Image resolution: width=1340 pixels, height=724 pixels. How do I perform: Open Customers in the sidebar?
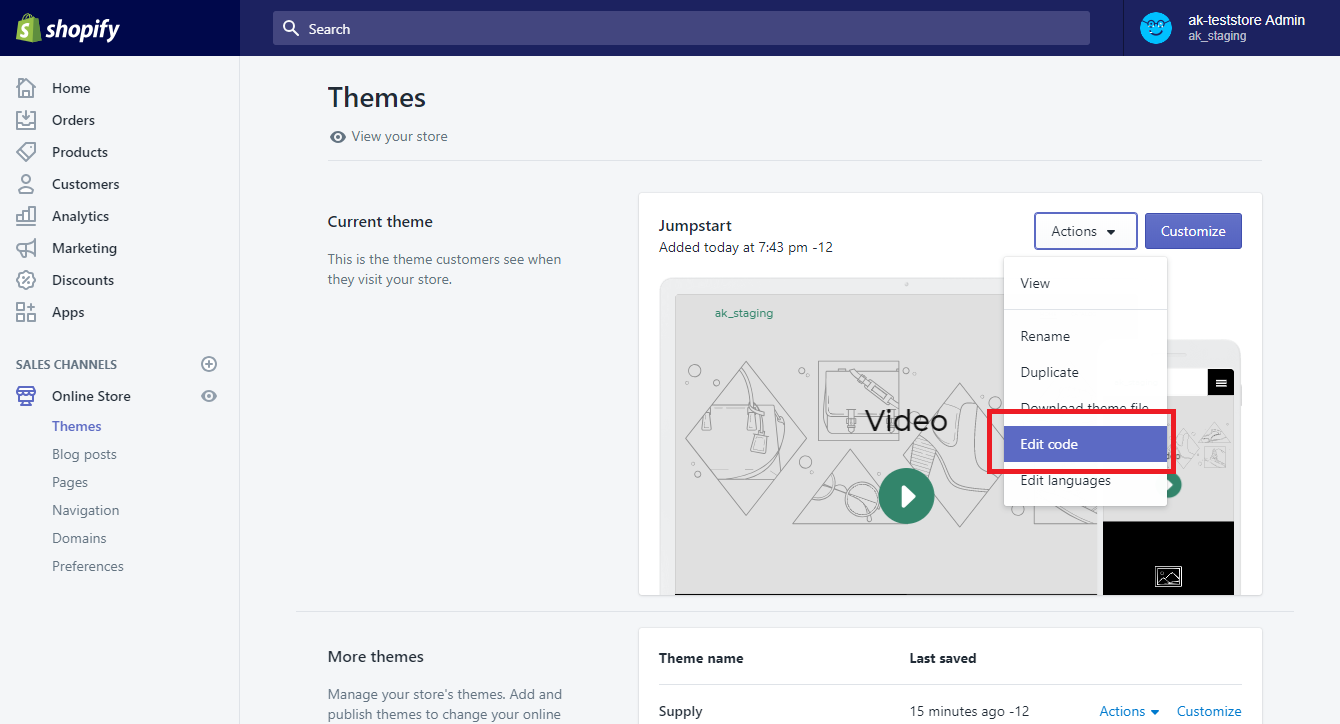[x=85, y=184]
